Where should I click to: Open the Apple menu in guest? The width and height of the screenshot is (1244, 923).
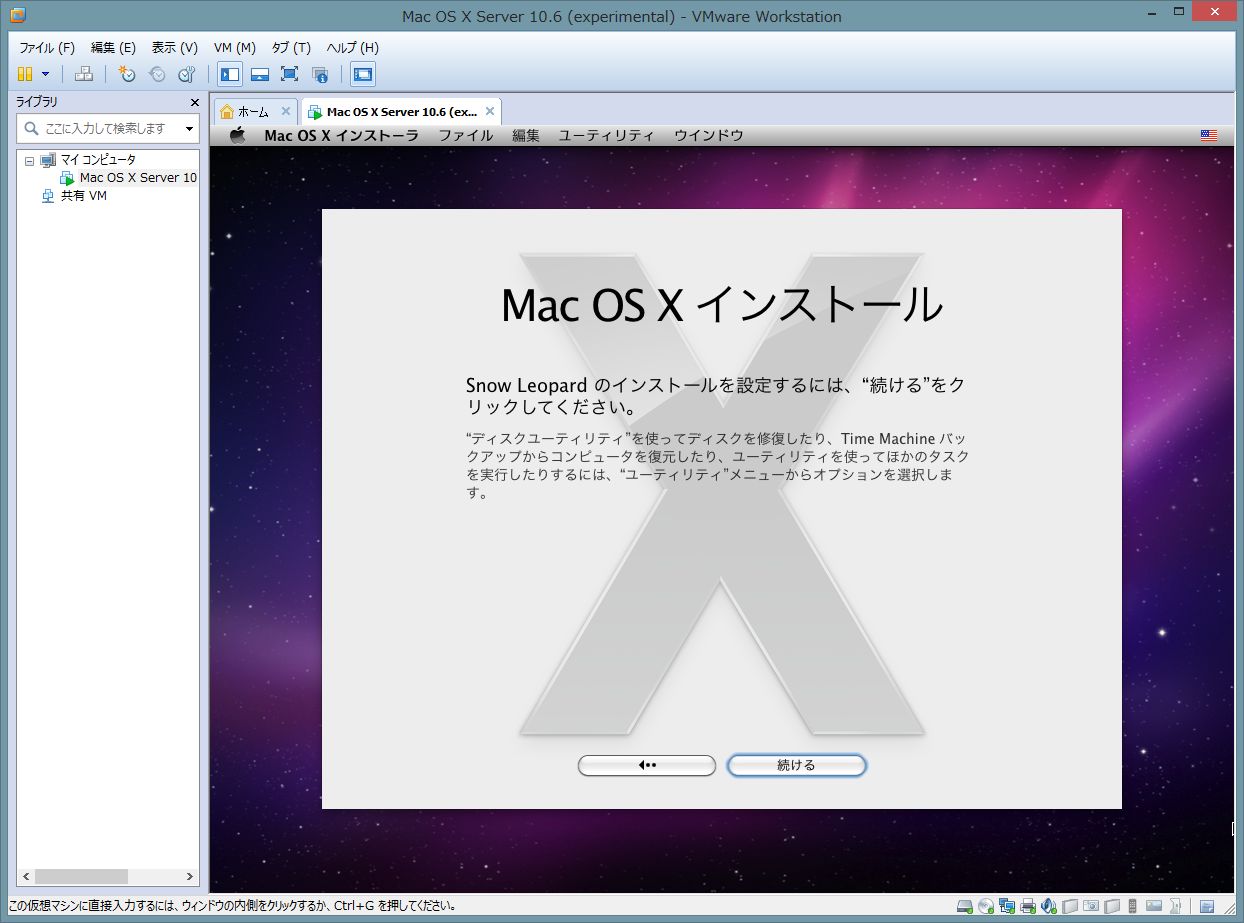237,136
